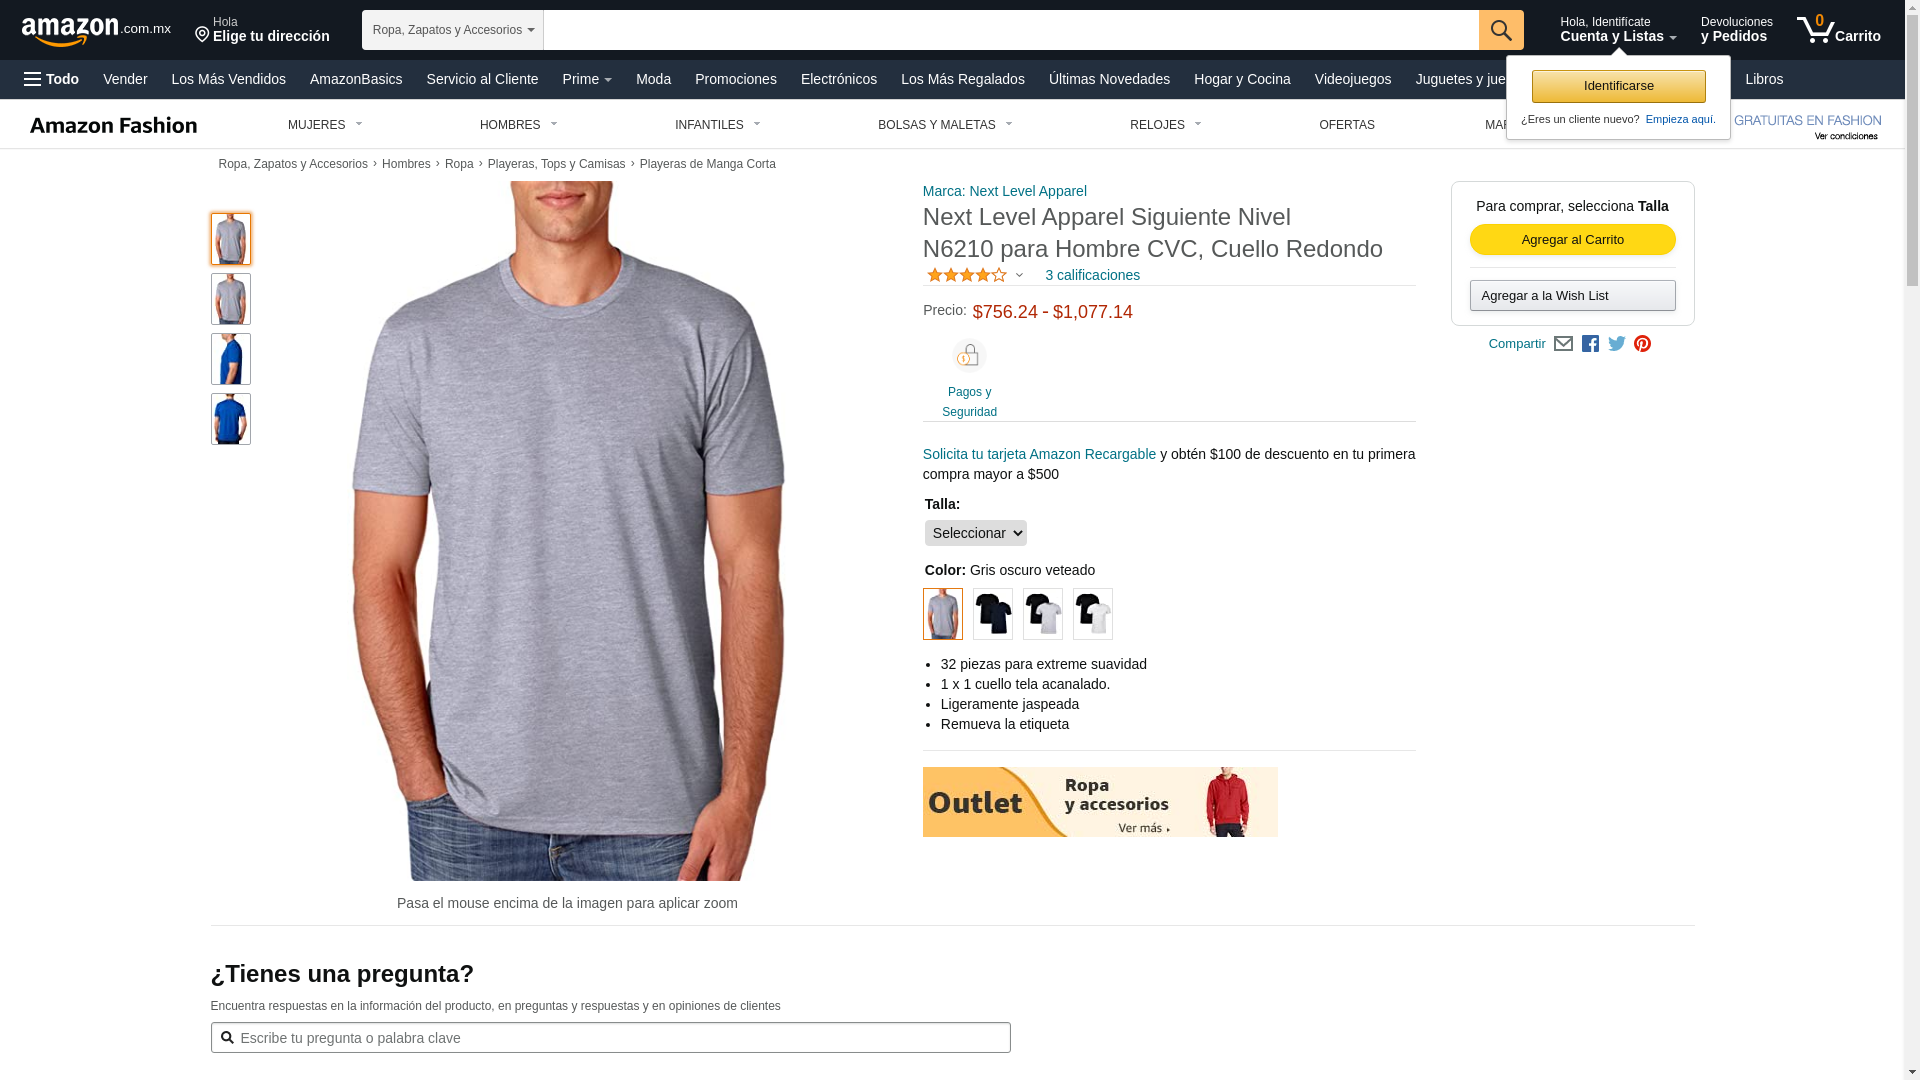This screenshot has width=1920, height=1080.
Task: Open the Todo hamburger menu
Action: (52, 79)
